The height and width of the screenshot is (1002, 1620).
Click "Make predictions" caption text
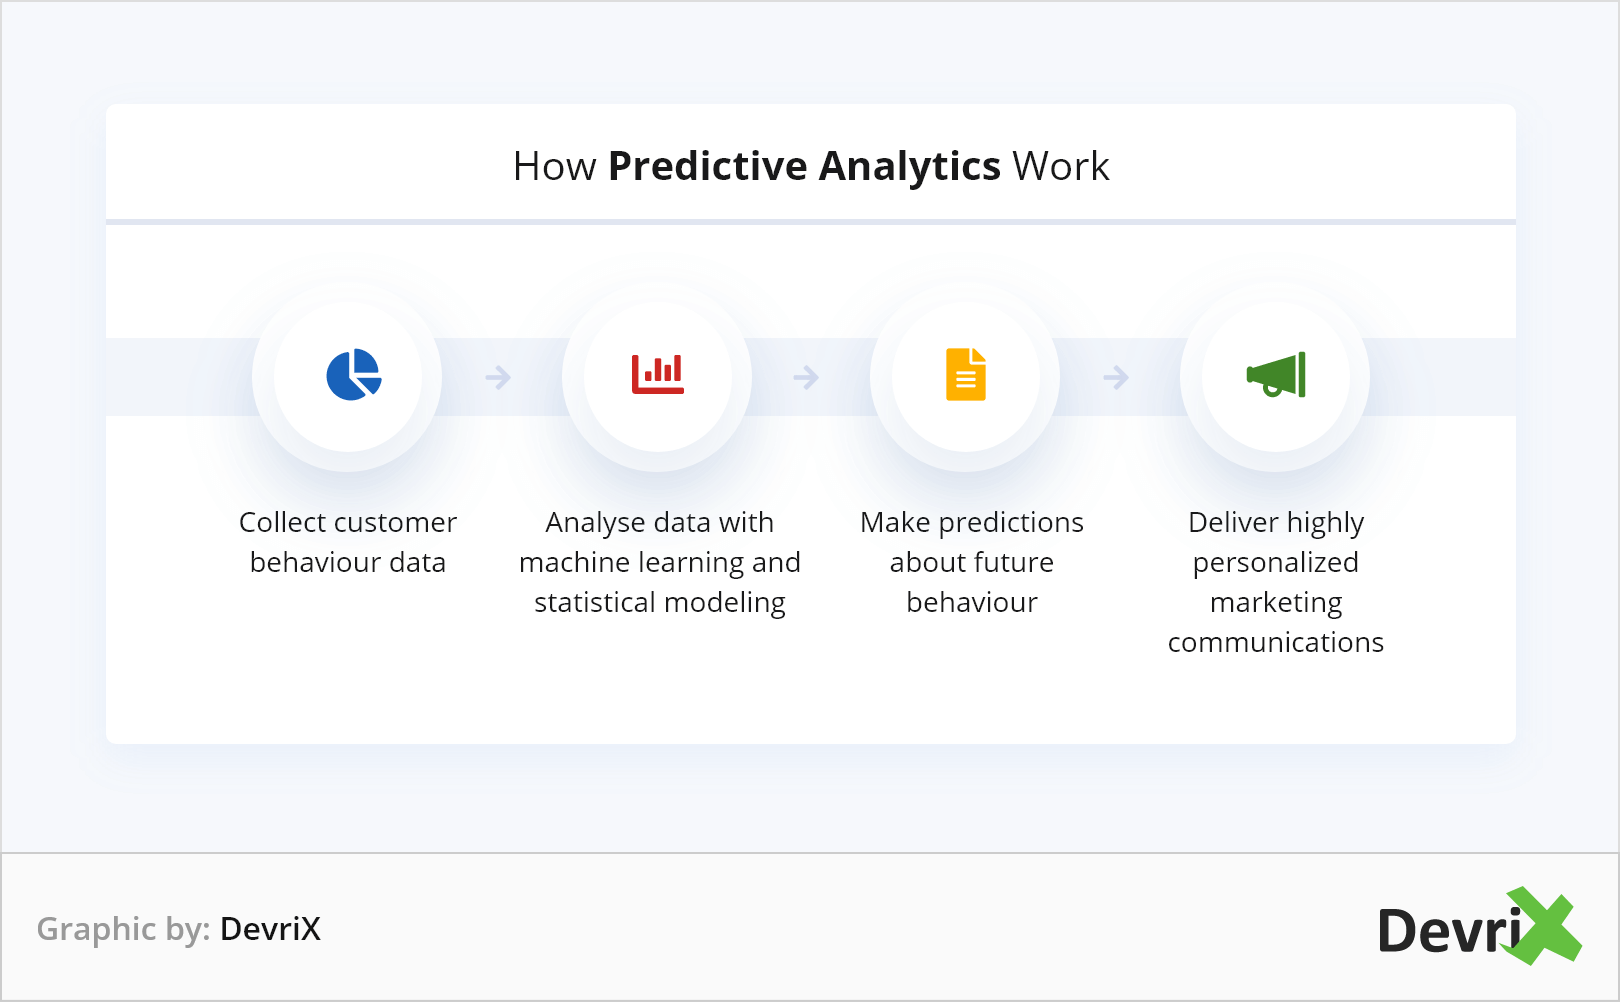click(972, 523)
